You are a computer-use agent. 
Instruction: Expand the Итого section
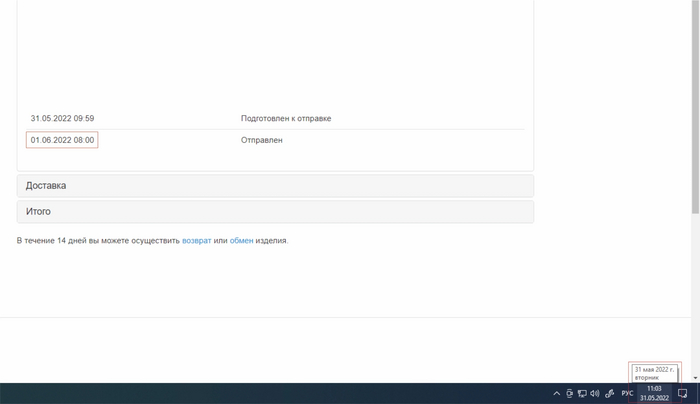(x=275, y=212)
